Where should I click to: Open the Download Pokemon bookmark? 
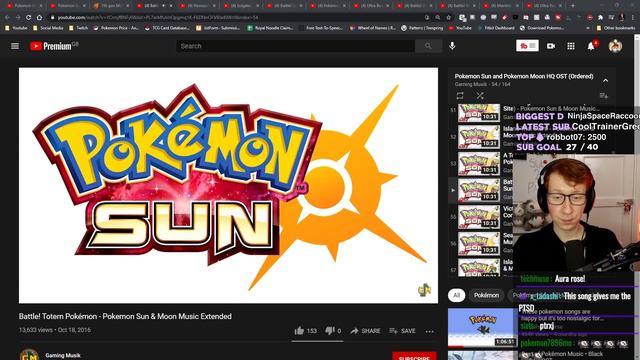click(x=542, y=28)
